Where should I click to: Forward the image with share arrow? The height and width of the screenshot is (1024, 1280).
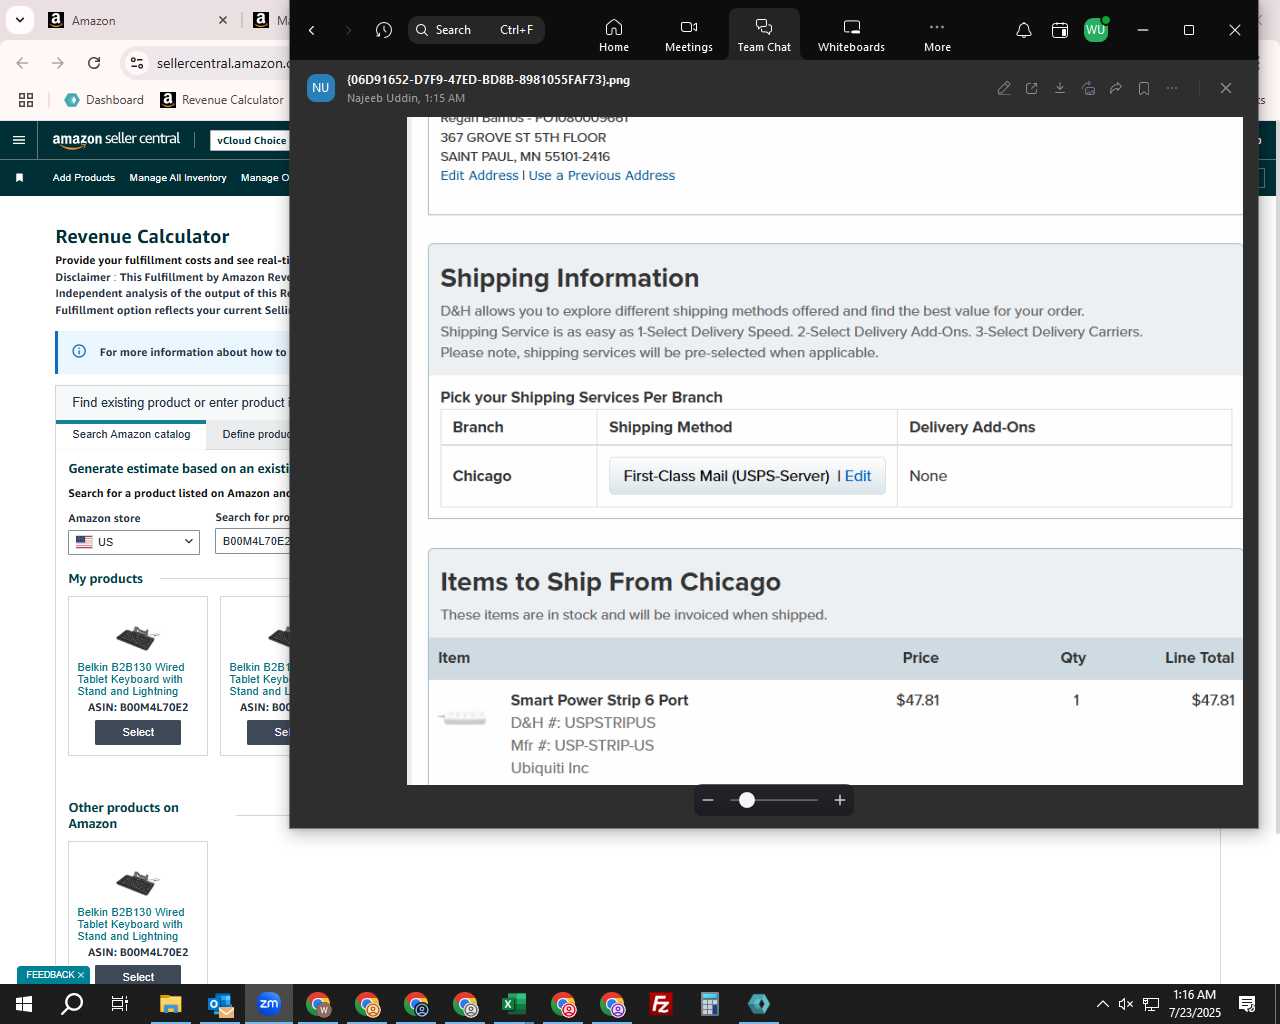tap(1116, 88)
